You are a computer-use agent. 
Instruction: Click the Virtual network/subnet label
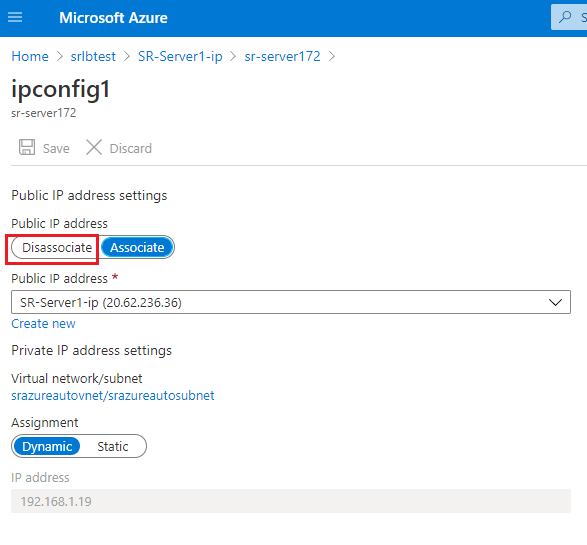click(77, 379)
